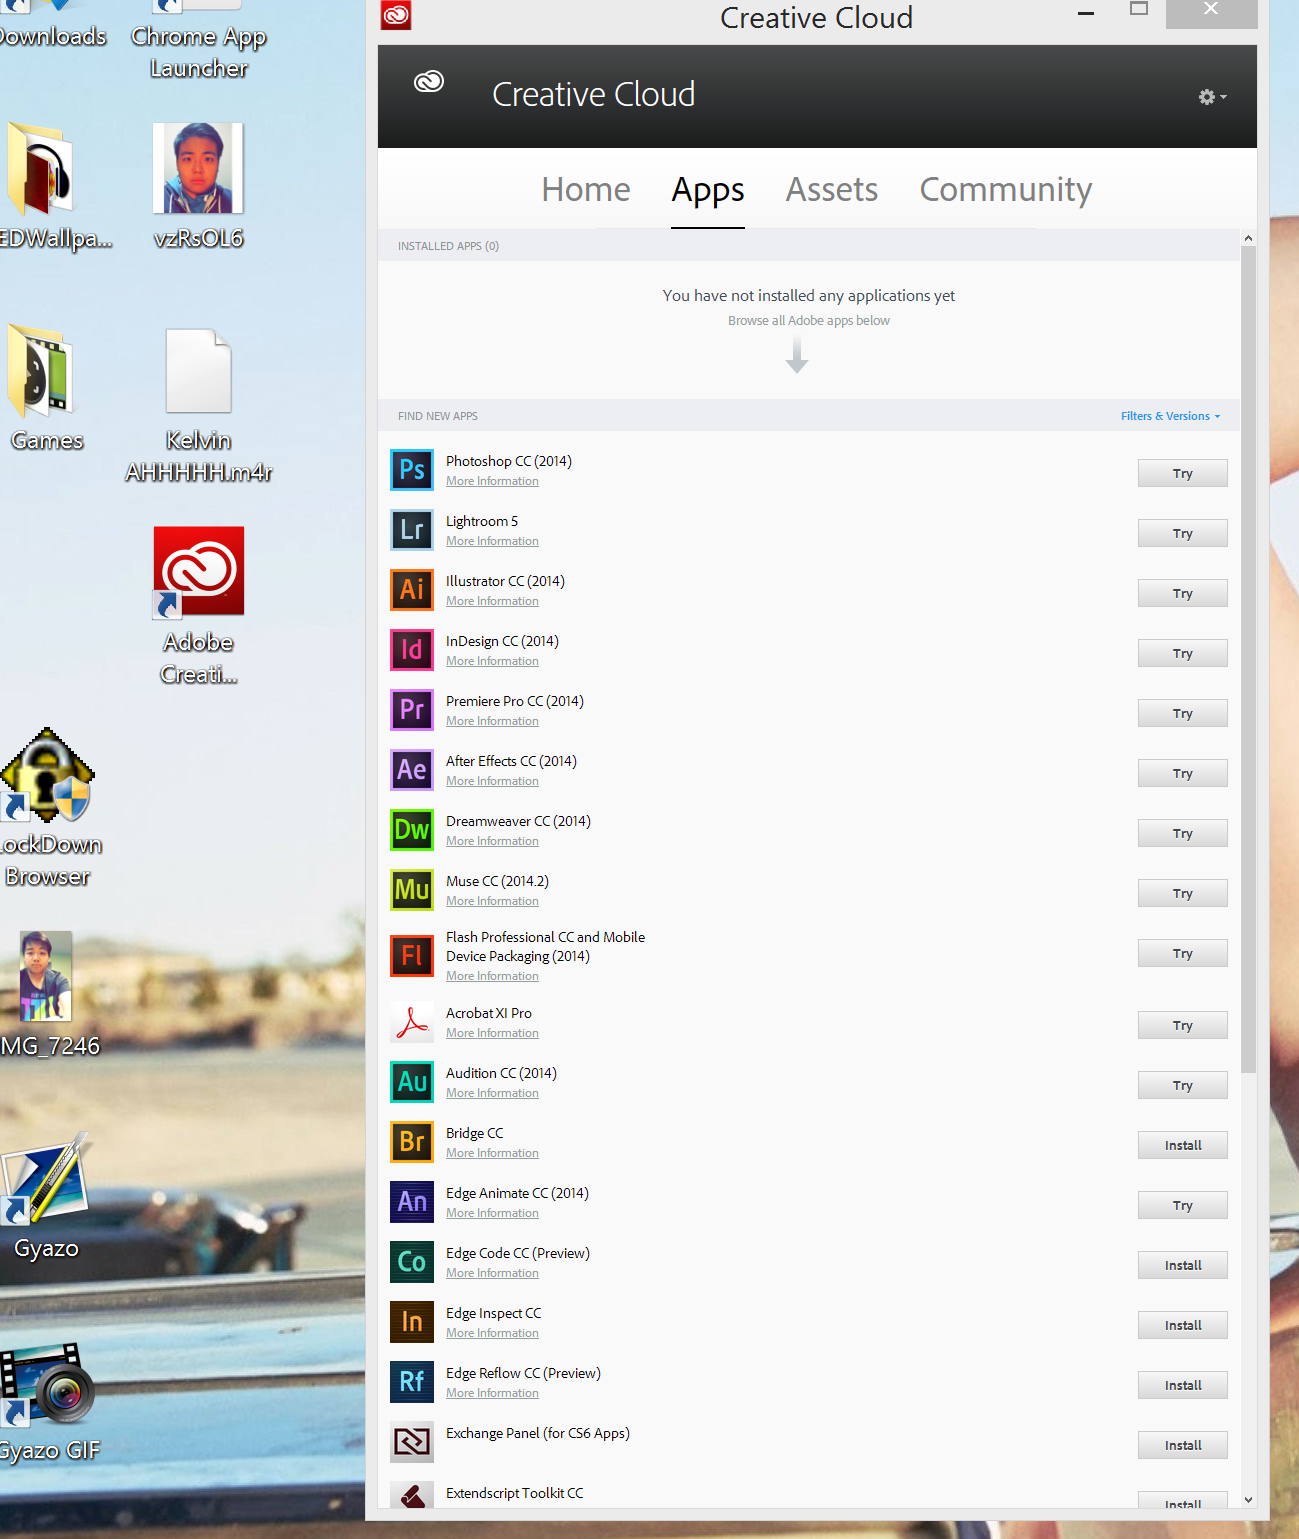Click the Edge Inspect CC app icon
Image resolution: width=1299 pixels, height=1539 pixels.
412,1322
